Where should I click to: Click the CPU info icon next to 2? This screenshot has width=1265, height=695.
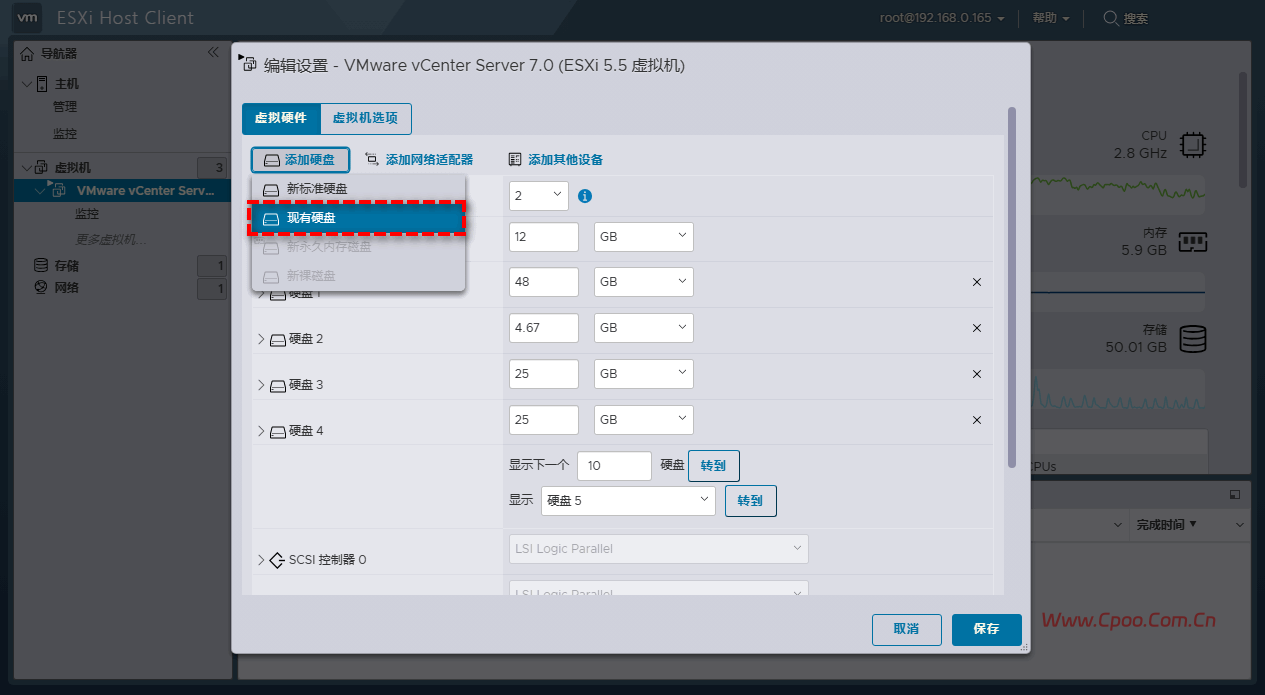(x=586, y=196)
